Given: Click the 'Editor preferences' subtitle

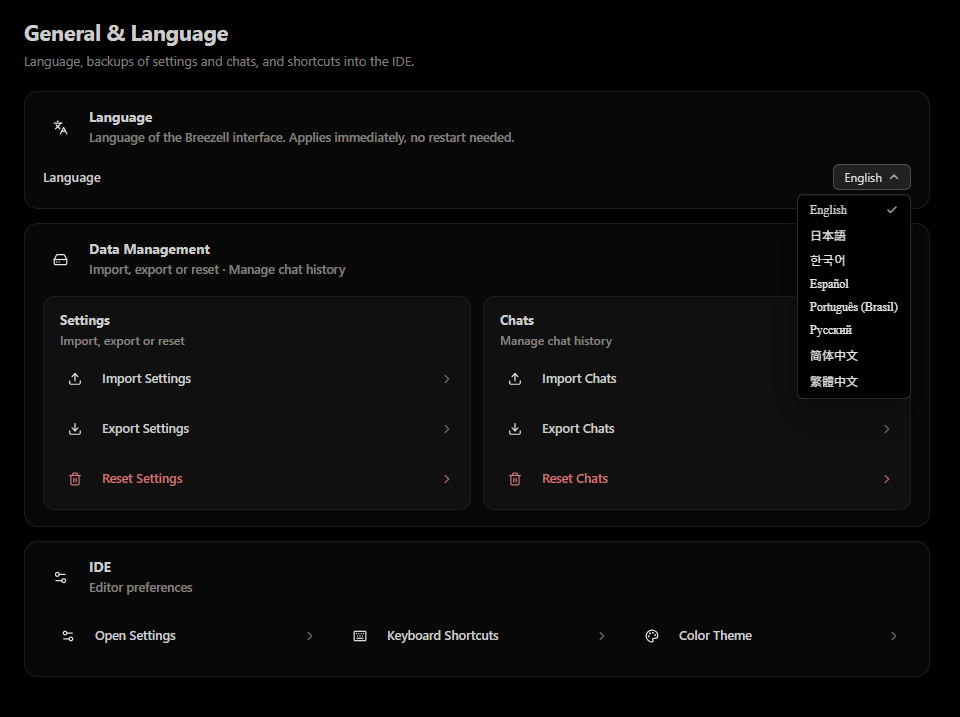Looking at the screenshot, I should click(141, 588).
